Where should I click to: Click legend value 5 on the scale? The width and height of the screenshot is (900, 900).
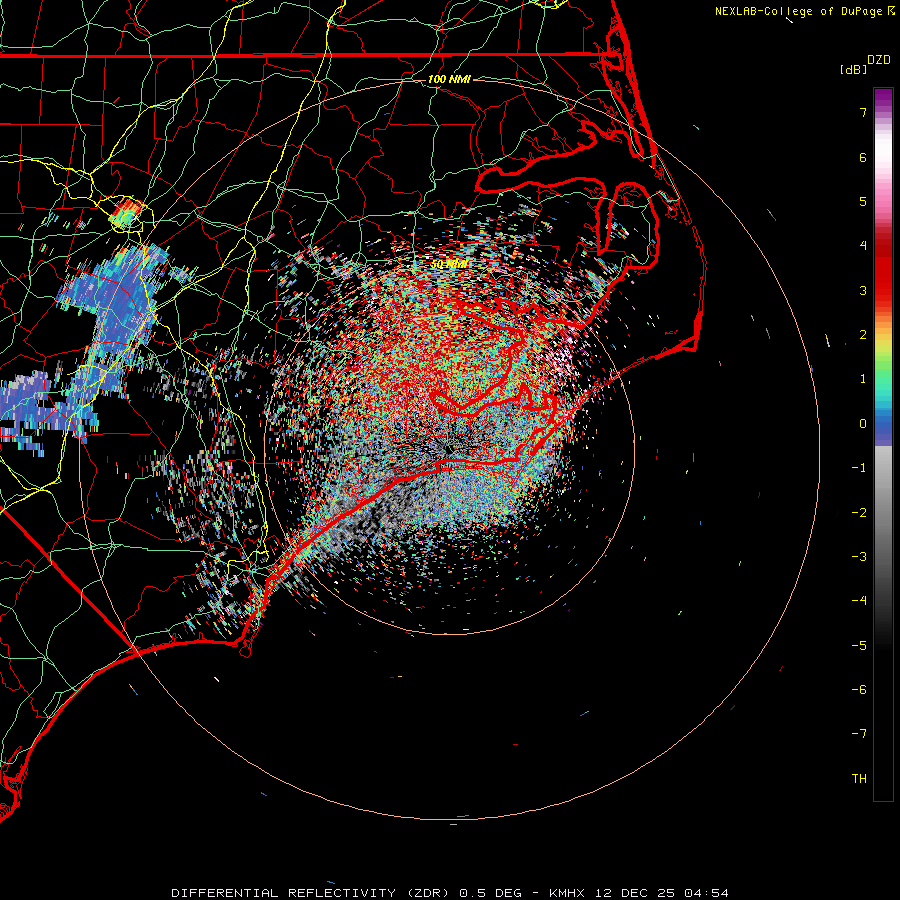(x=863, y=201)
